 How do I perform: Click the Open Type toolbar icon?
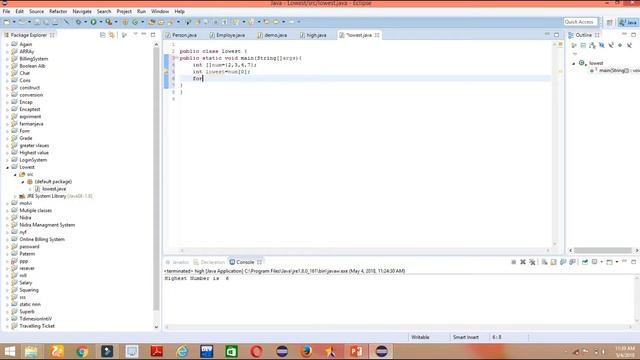click(x=152, y=22)
